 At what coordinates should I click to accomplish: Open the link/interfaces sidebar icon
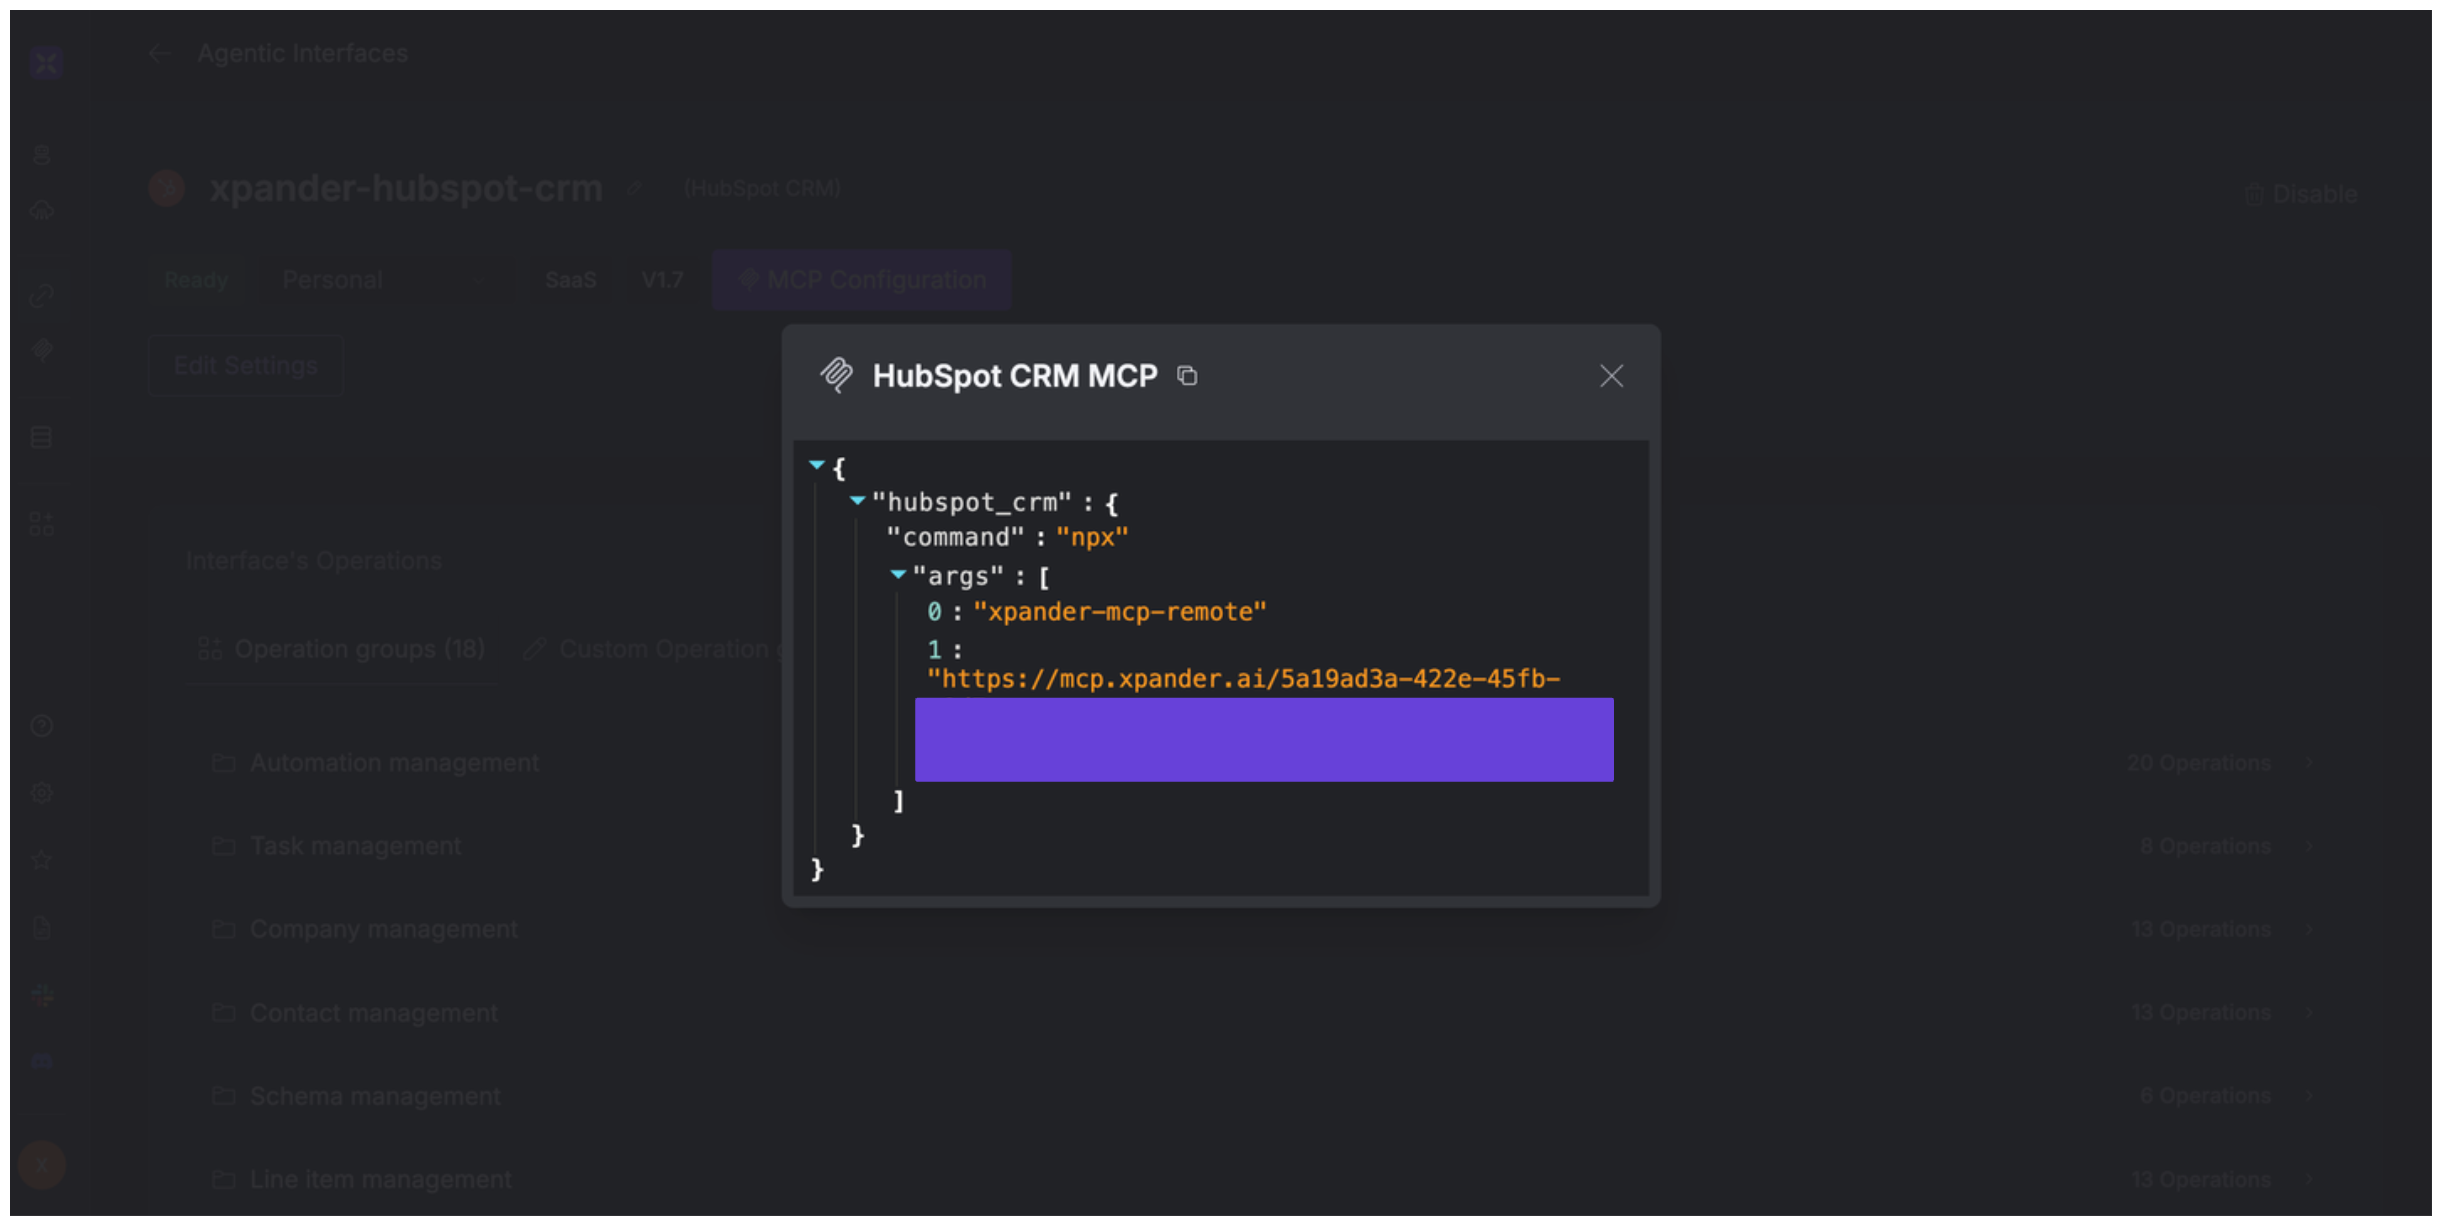pos(42,295)
